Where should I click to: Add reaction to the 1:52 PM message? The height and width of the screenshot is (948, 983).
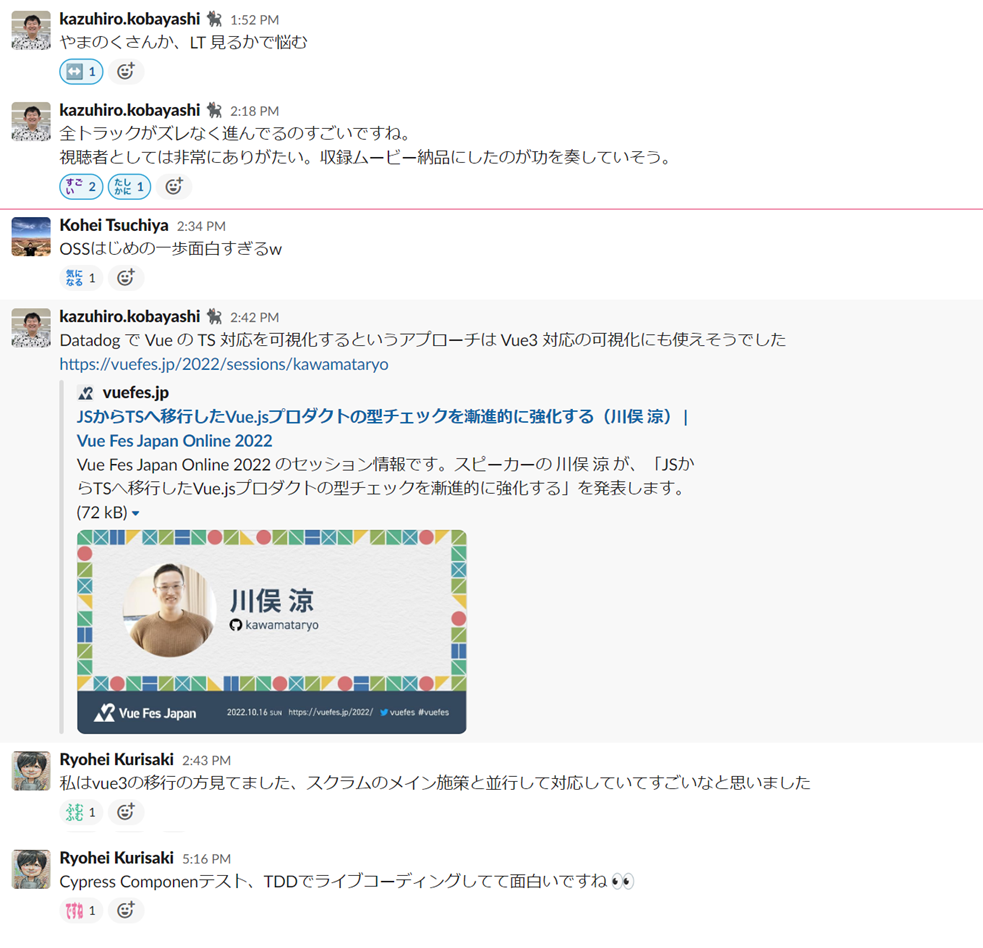(x=126, y=71)
